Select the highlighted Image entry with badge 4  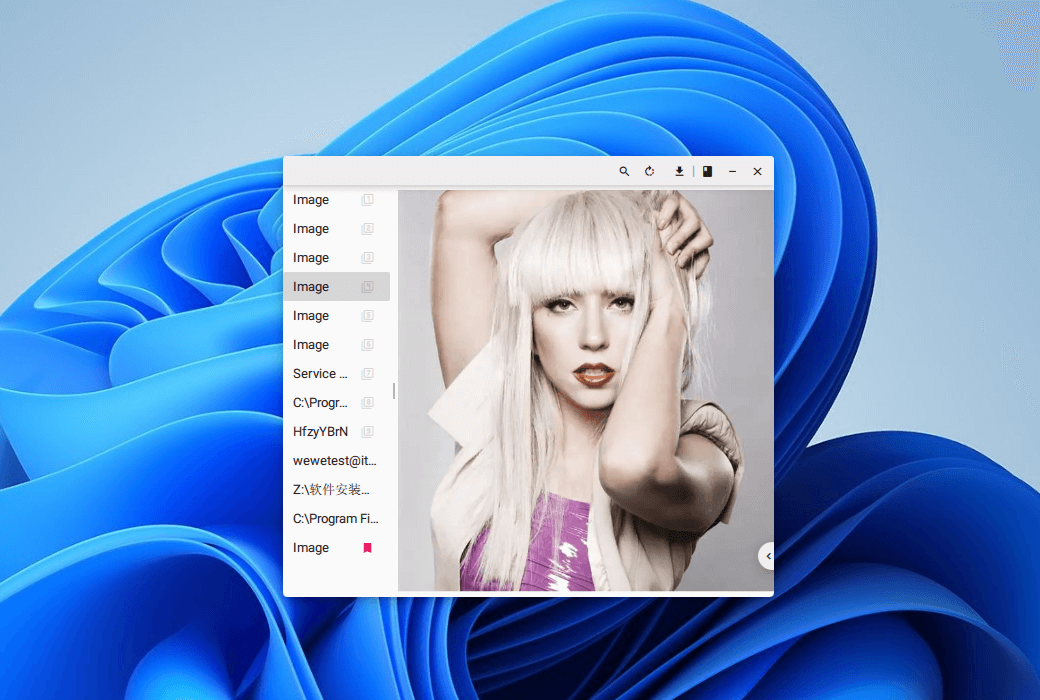click(336, 287)
